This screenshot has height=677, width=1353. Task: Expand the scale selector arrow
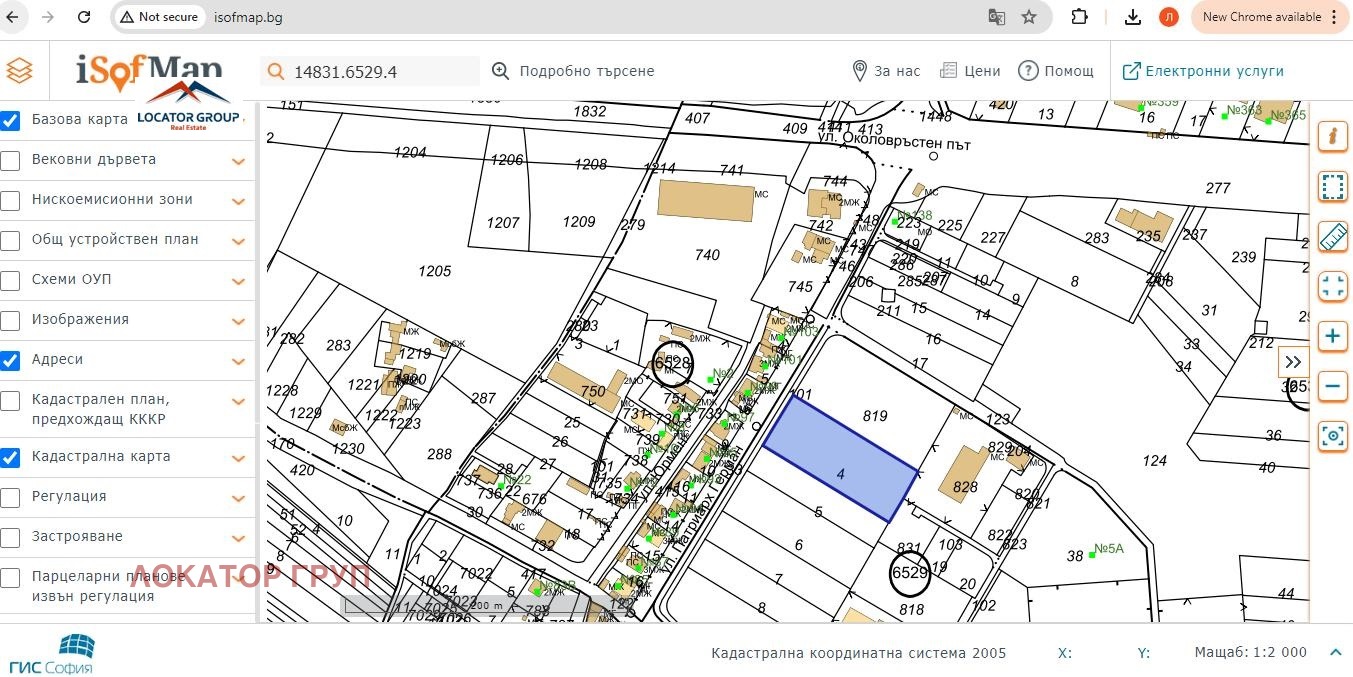pos(1334,653)
